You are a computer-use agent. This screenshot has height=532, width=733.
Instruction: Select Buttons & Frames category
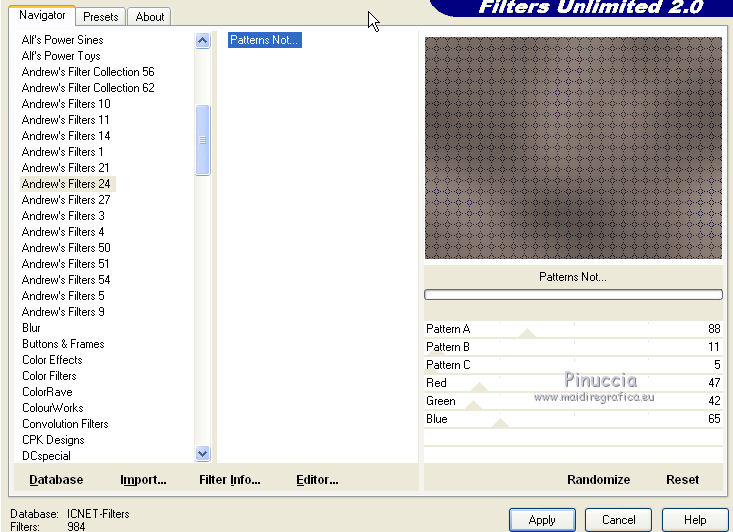(x=63, y=344)
